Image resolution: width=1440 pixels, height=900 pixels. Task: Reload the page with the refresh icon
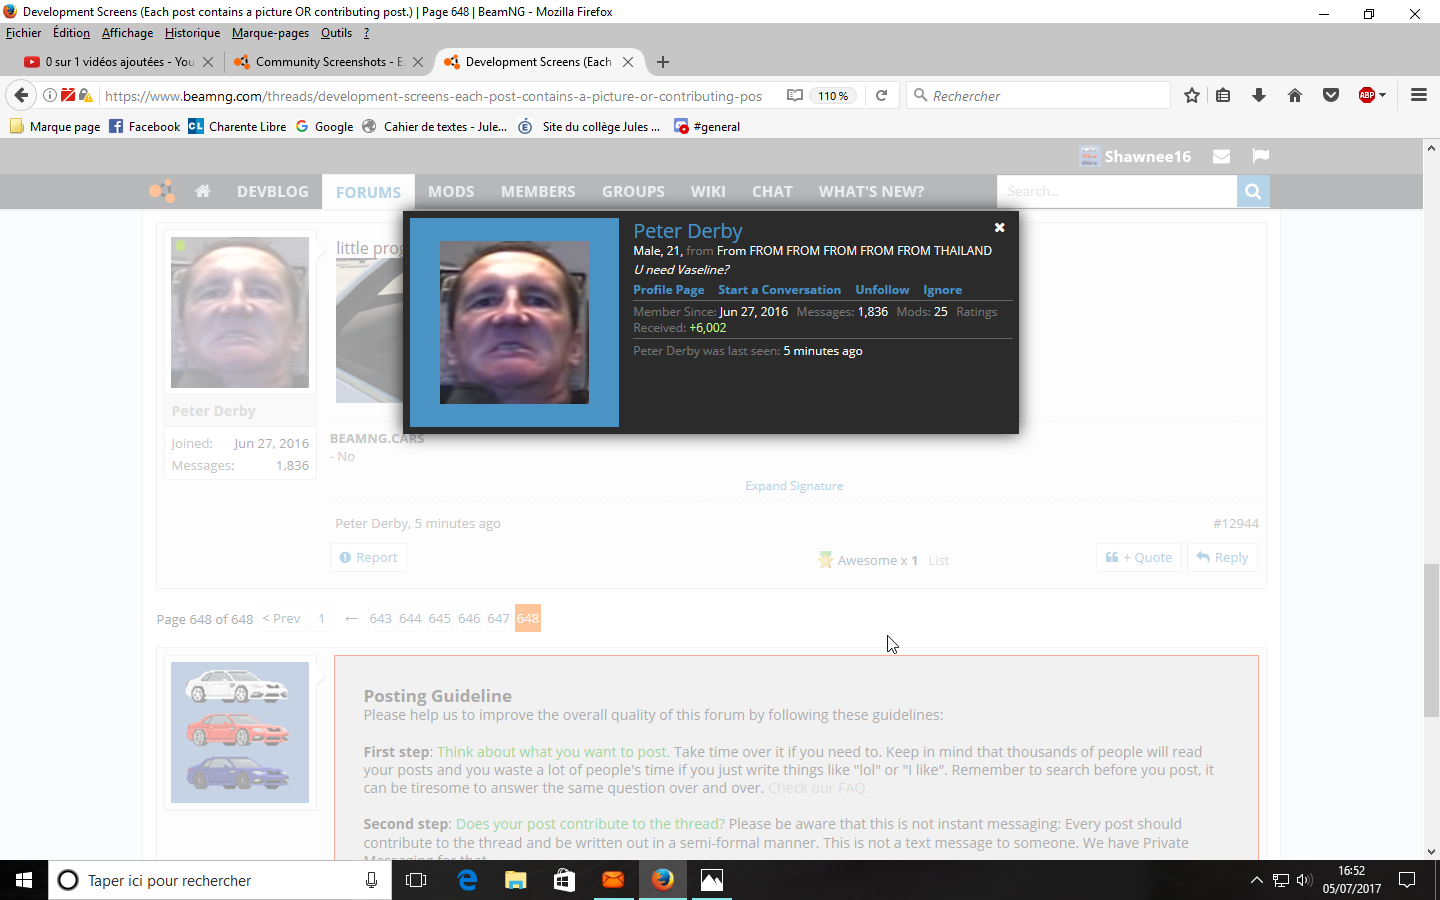point(881,96)
